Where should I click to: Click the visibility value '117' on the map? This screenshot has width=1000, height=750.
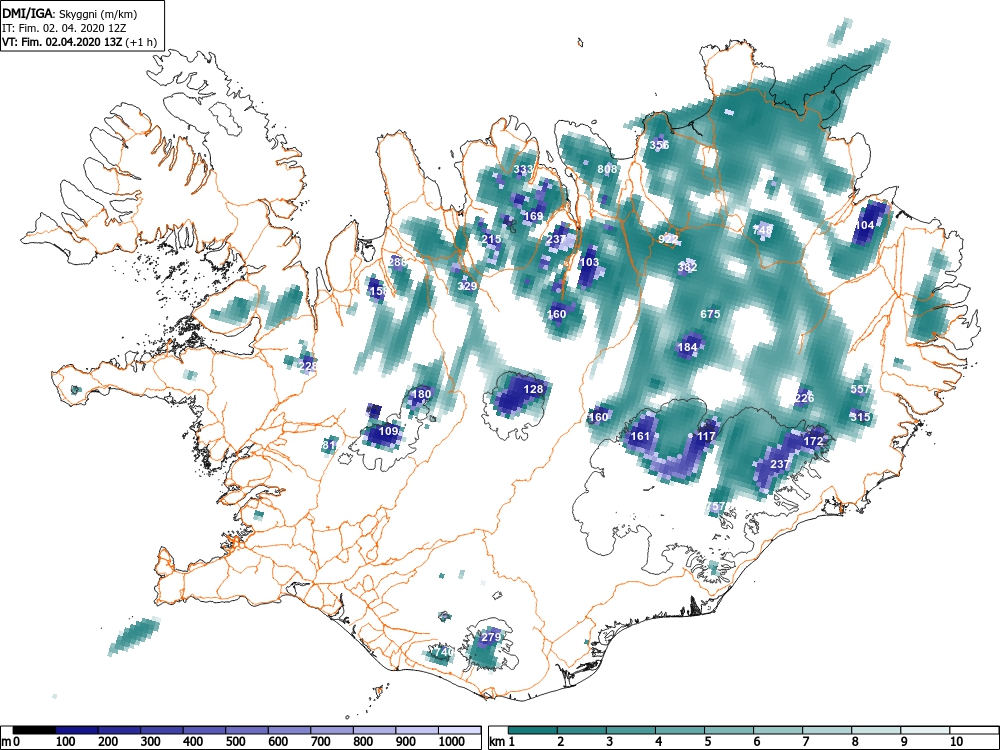(x=706, y=436)
